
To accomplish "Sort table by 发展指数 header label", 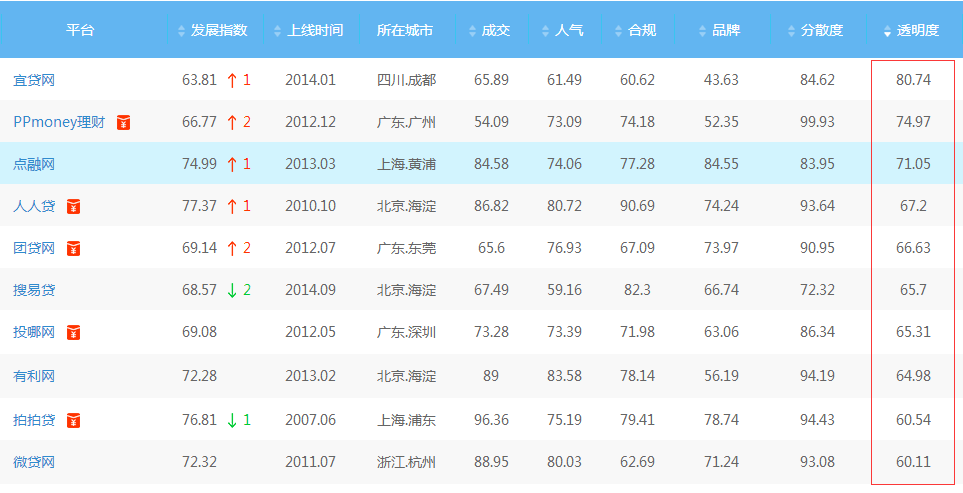I will click(x=219, y=30).
